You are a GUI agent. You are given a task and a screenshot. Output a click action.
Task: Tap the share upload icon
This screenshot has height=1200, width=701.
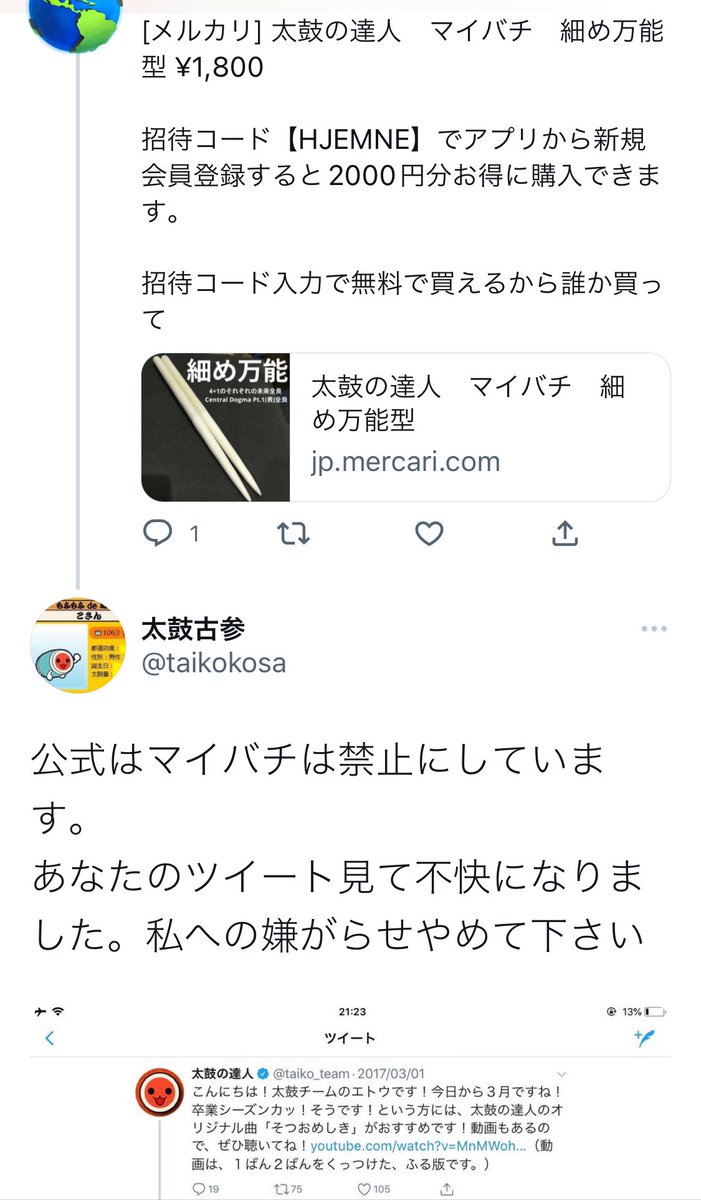pyautogui.click(x=566, y=533)
